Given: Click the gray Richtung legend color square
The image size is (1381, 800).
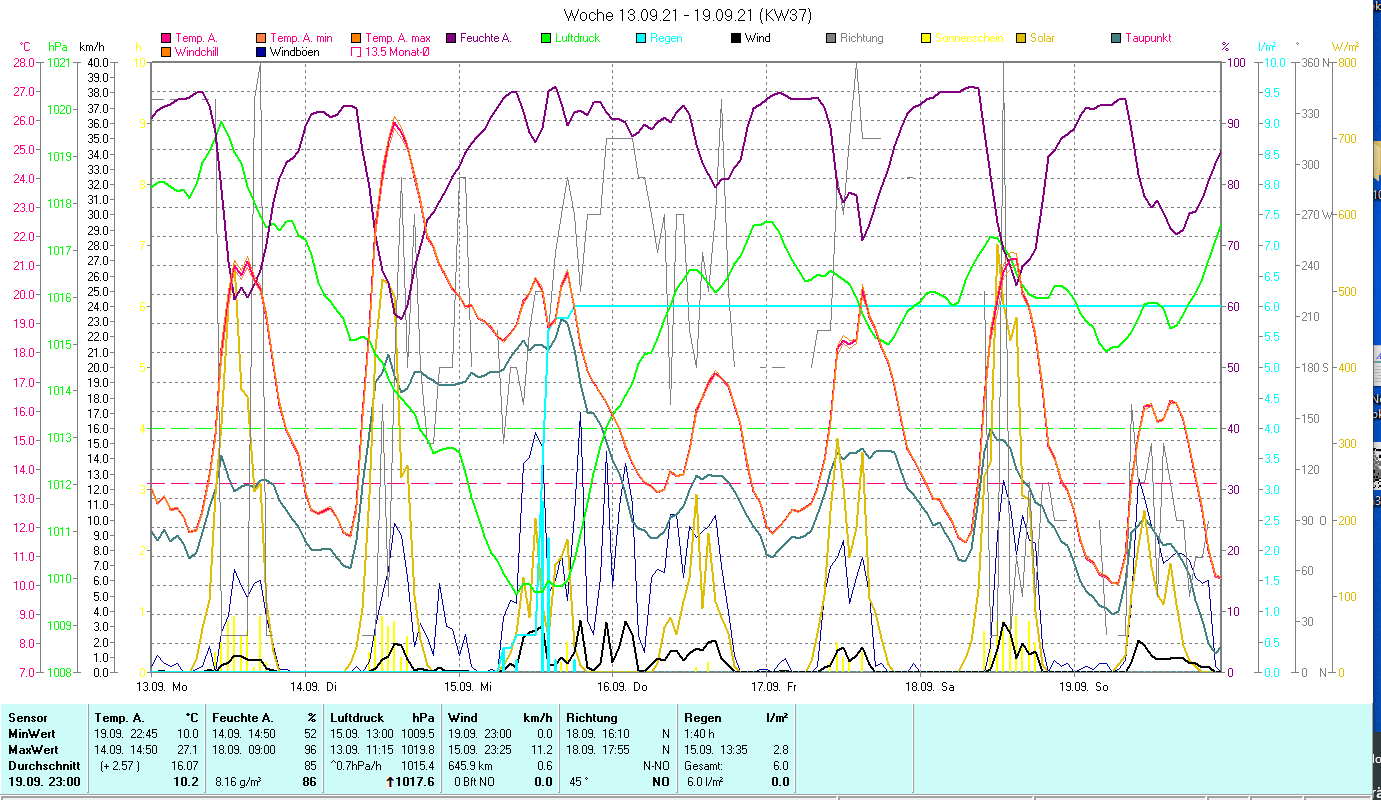Looking at the screenshot, I should click(x=830, y=39).
